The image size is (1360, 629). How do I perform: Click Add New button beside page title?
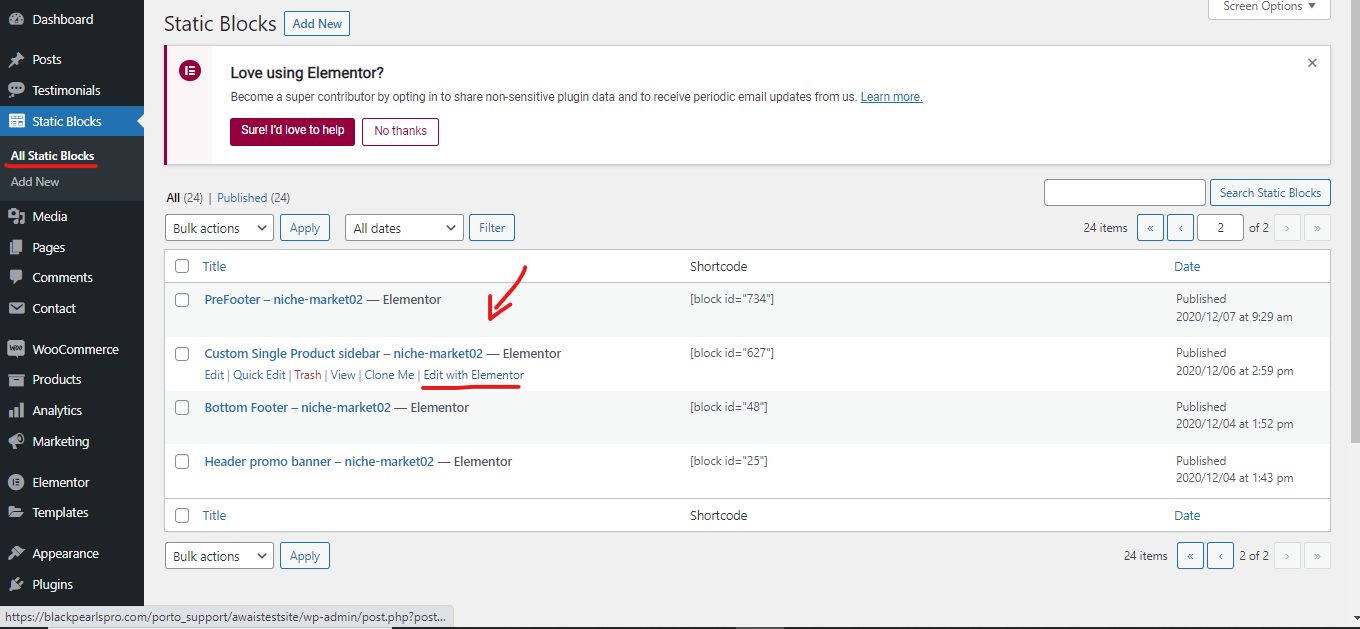[x=317, y=24]
